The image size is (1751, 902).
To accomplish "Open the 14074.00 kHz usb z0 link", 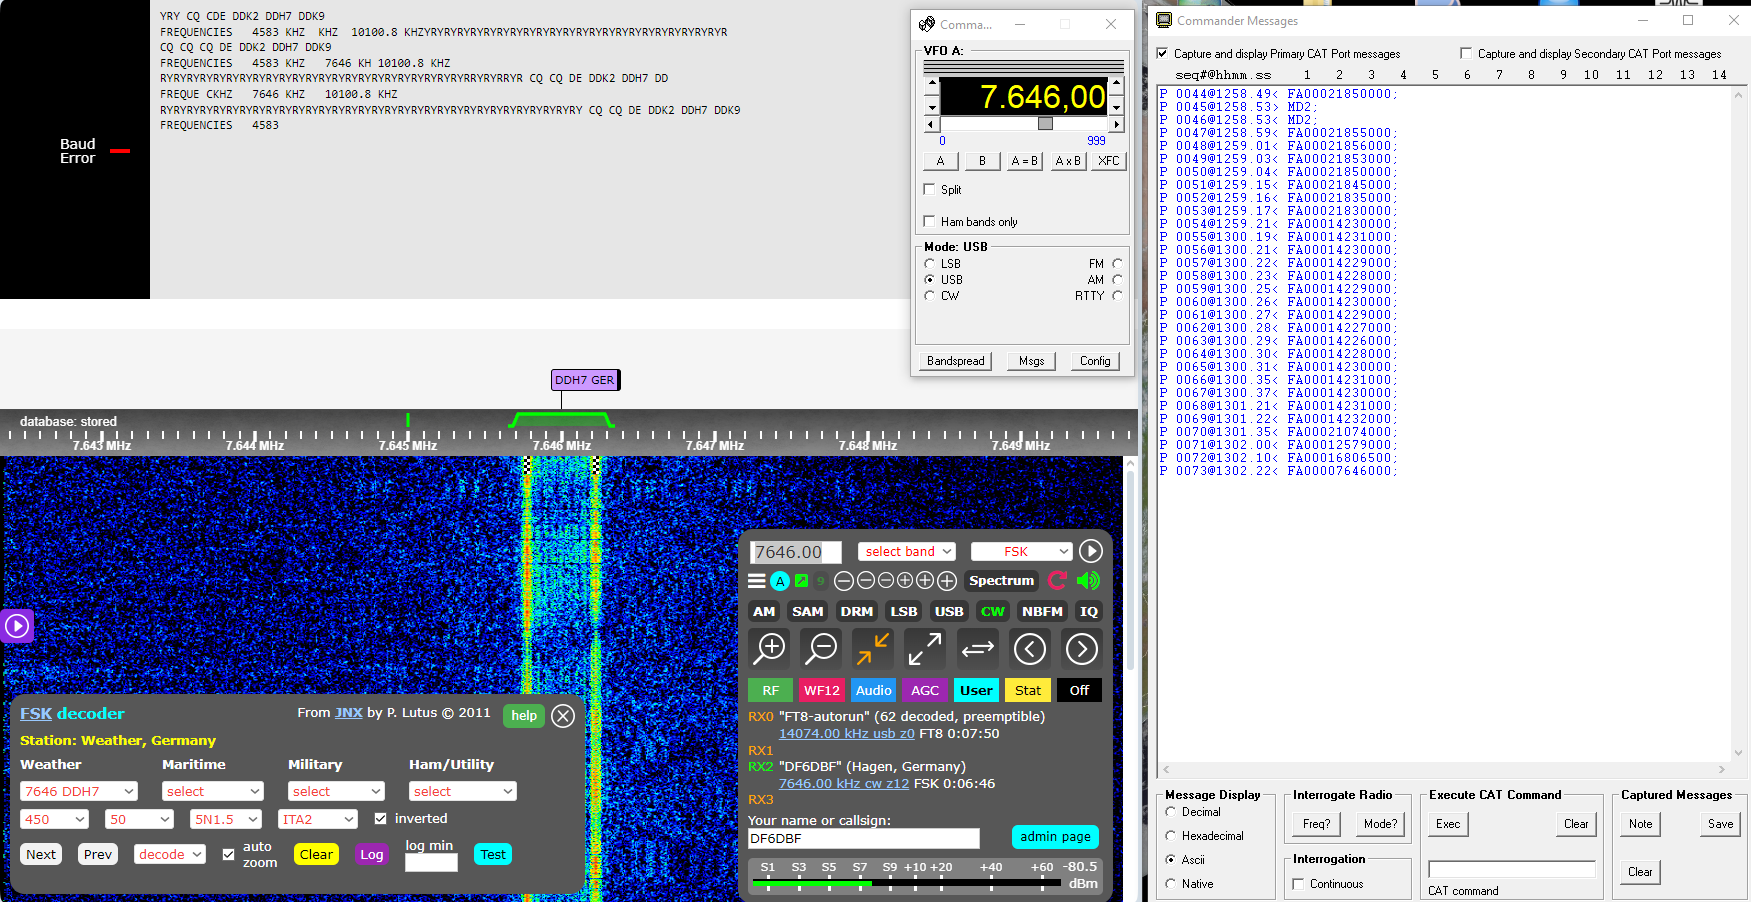I will click(846, 733).
